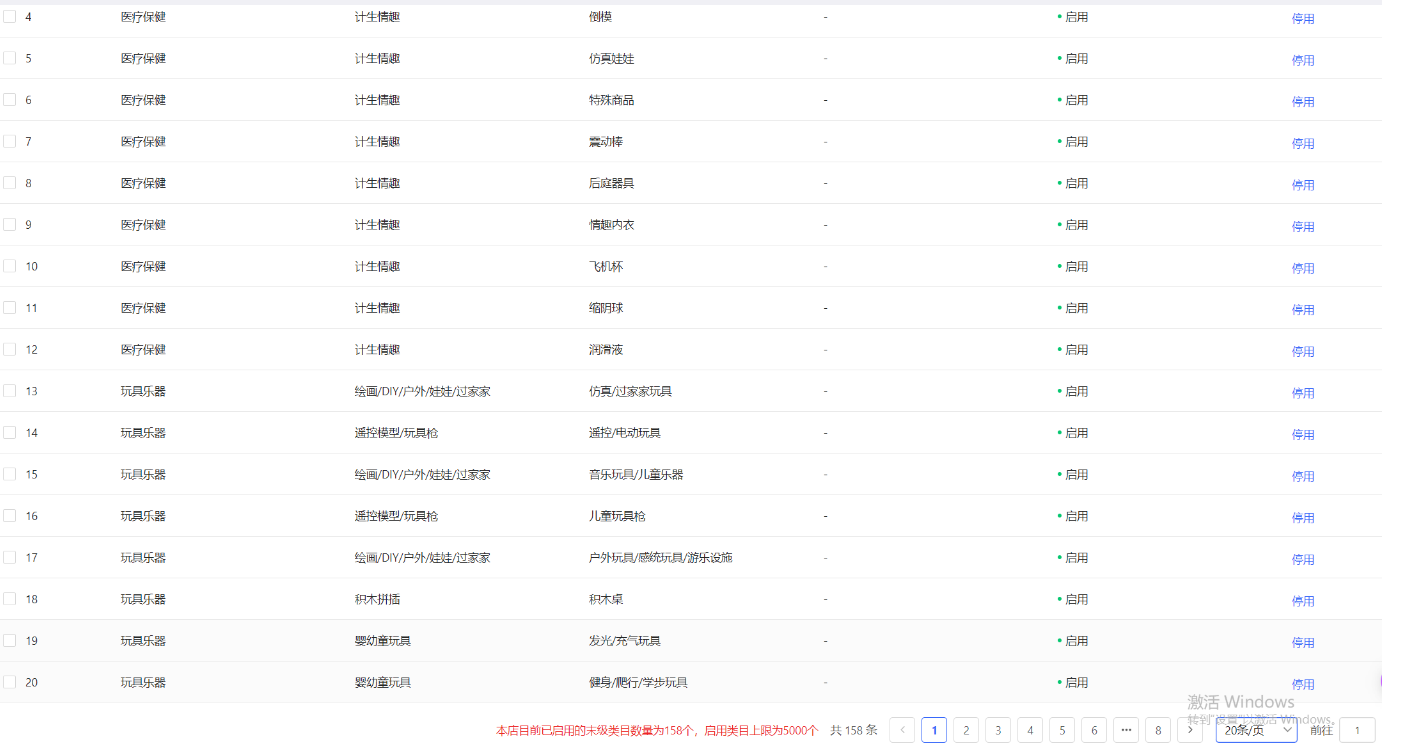Select the checkbox for row 10
This screenshot has width=1415, height=753.
pos(10,266)
